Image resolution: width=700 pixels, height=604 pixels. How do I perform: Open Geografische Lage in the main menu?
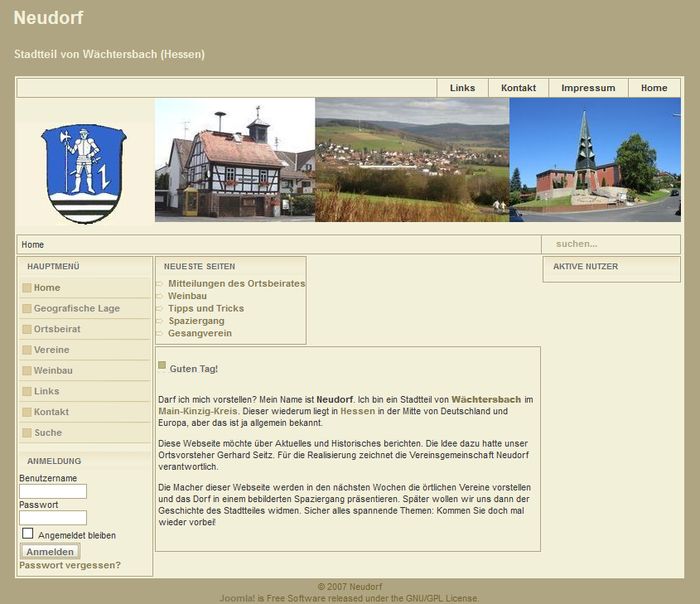click(85, 308)
